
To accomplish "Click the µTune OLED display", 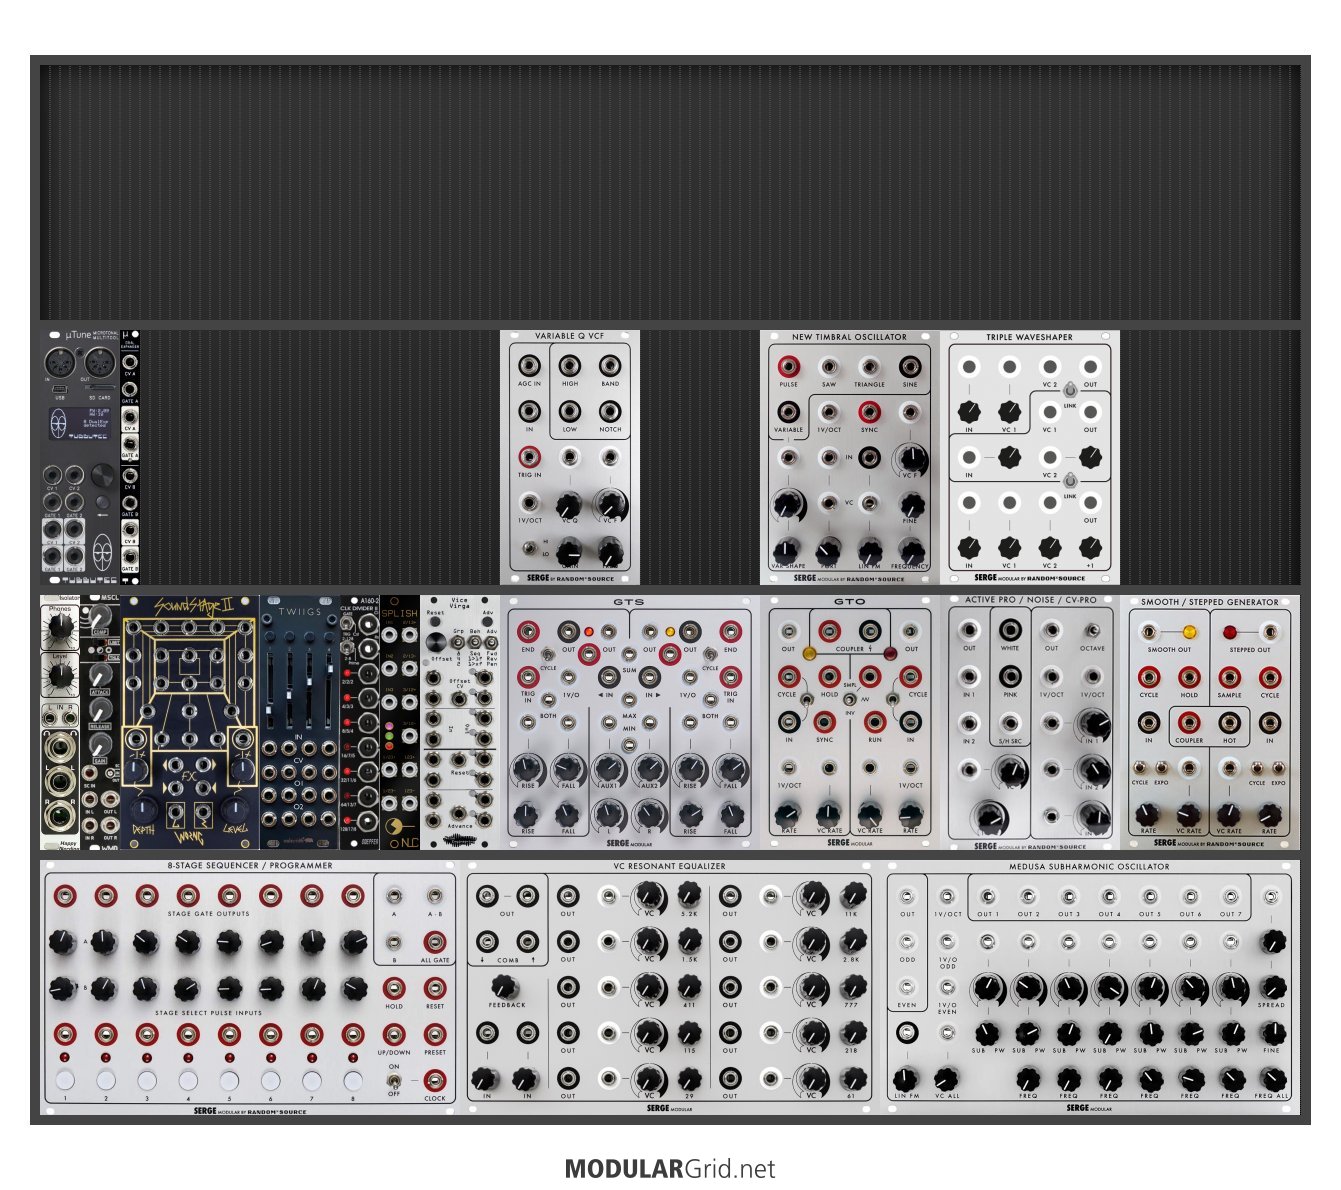I will (81, 423).
